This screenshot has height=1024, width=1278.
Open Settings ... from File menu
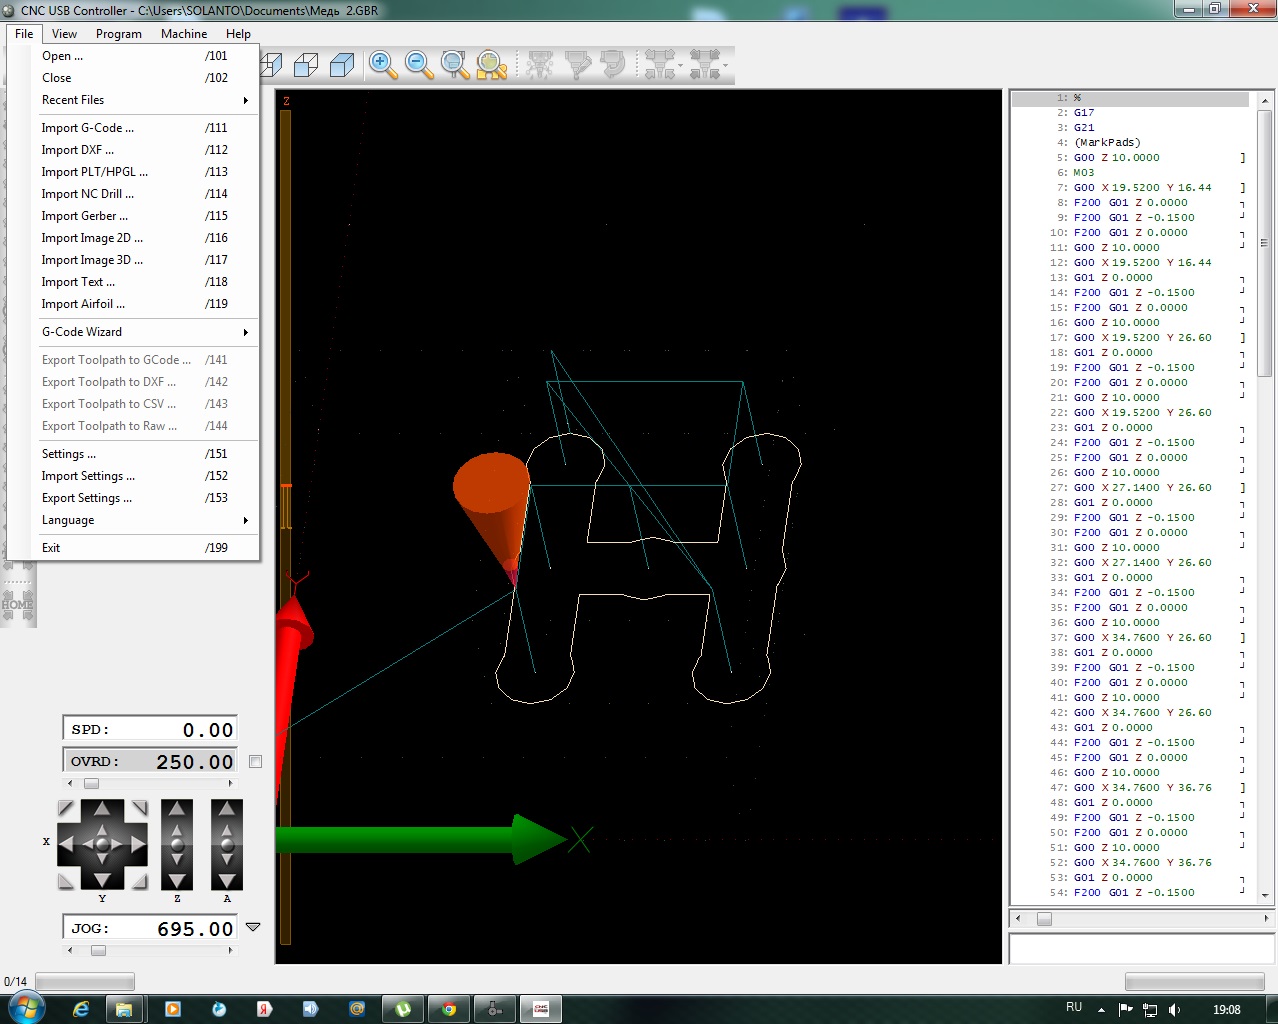pos(133,454)
